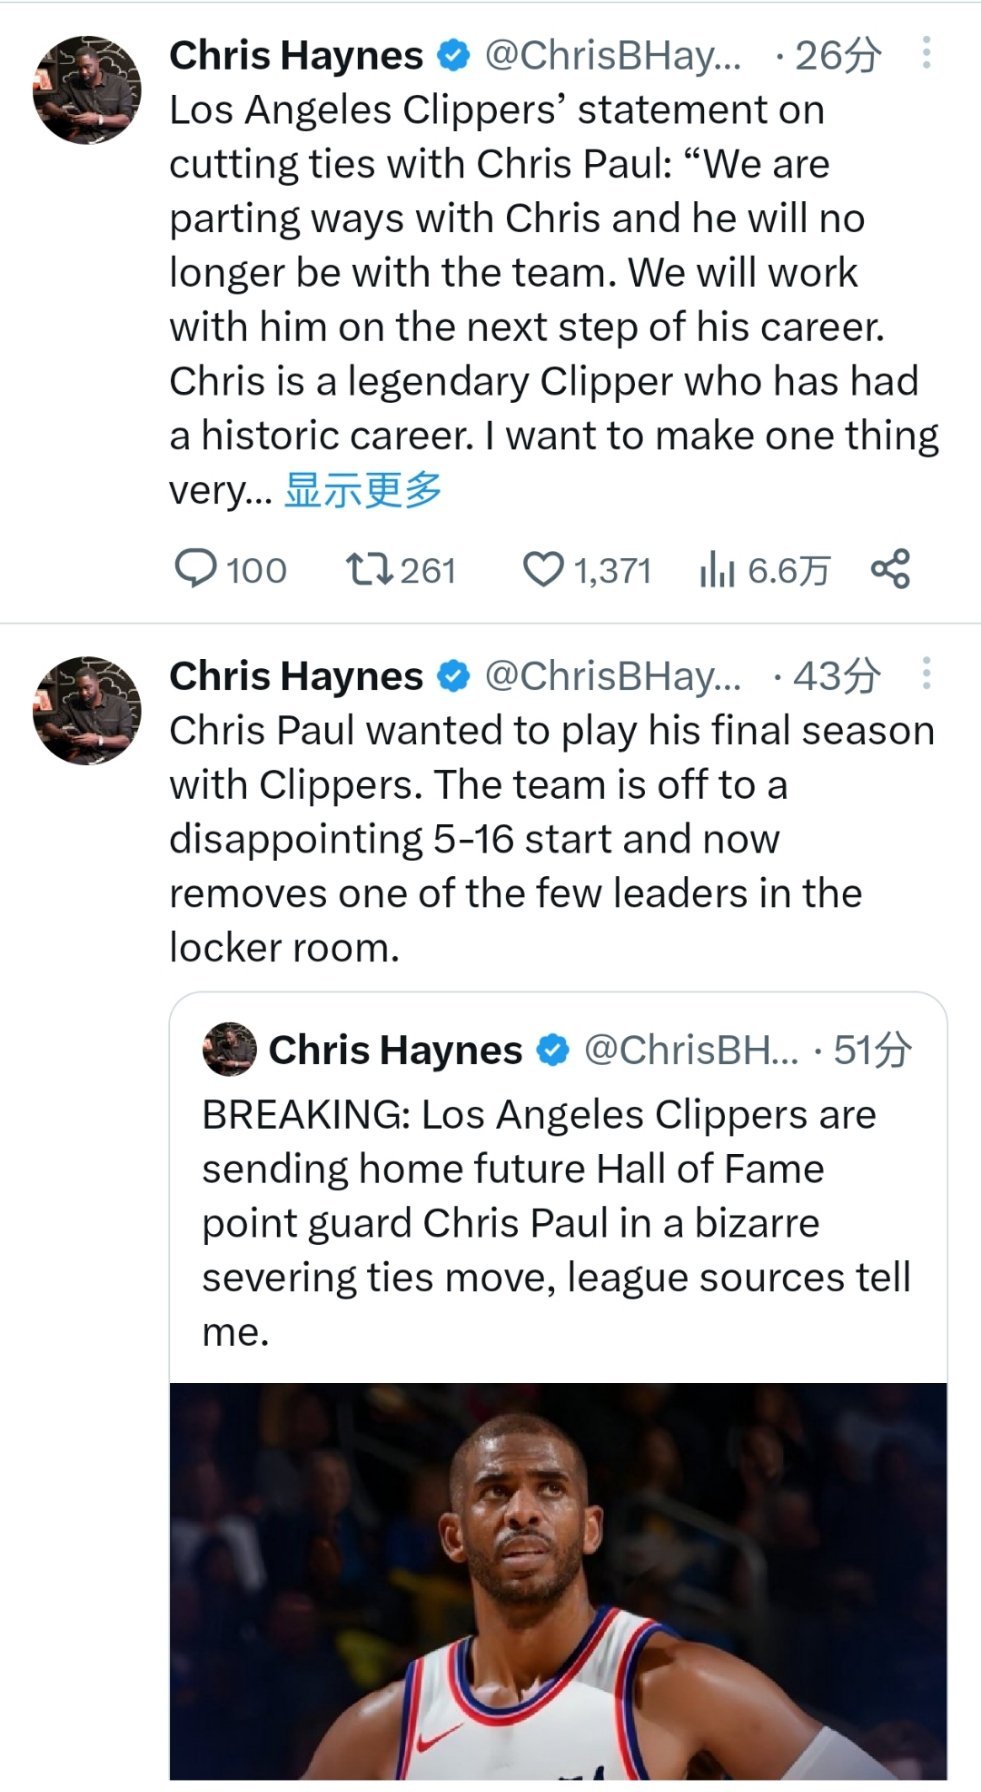Expand the tweet with 显示更多 link

[362, 490]
